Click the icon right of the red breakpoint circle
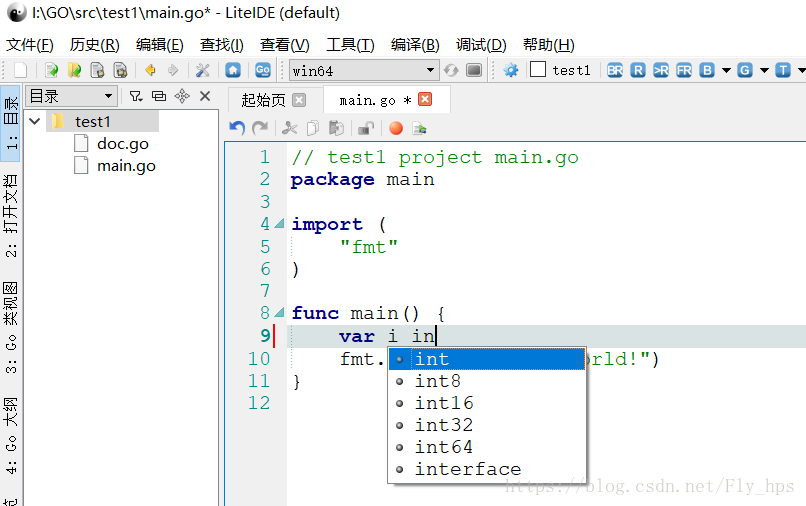 (x=419, y=128)
